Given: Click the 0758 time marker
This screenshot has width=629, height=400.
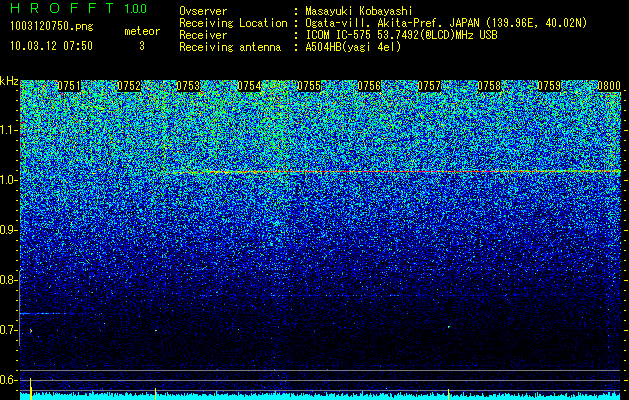Looking at the screenshot, I should pos(489,86).
